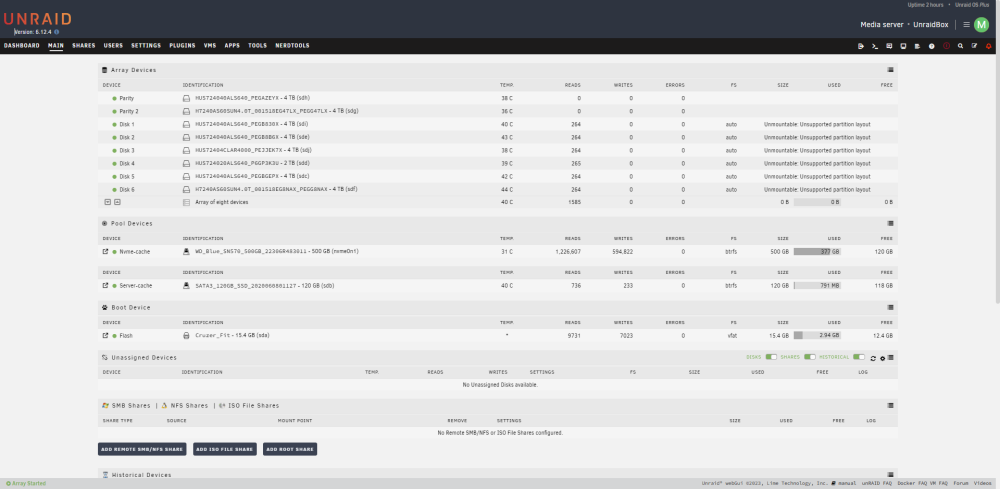The width and height of the screenshot is (1000, 489).
Task: Click the Disk 1 row disk icon
Action: click(186, 124)
